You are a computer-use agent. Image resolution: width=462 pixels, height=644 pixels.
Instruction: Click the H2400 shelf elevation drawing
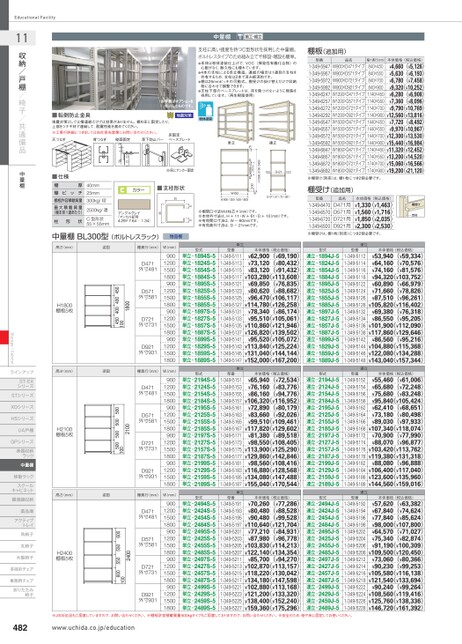pos(107,557)
